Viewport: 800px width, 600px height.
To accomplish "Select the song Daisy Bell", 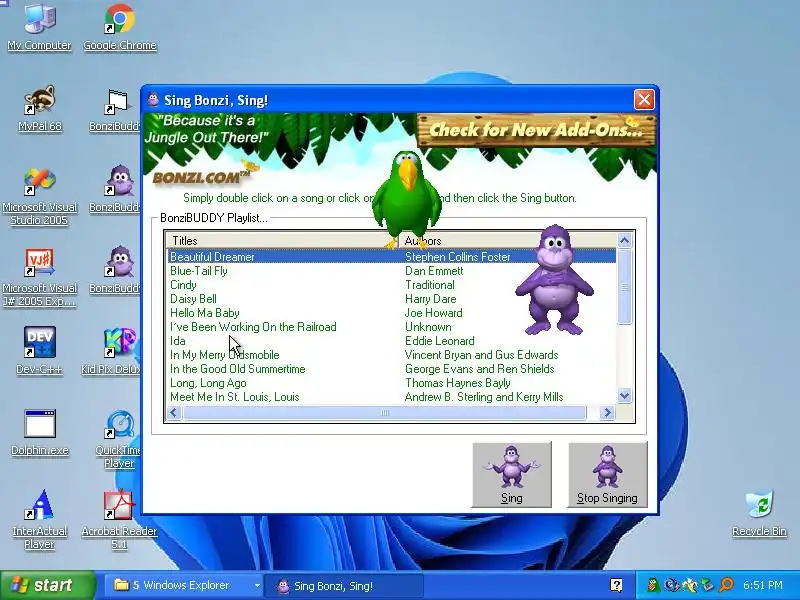I will pyautogui.click(x=193, y=299).
